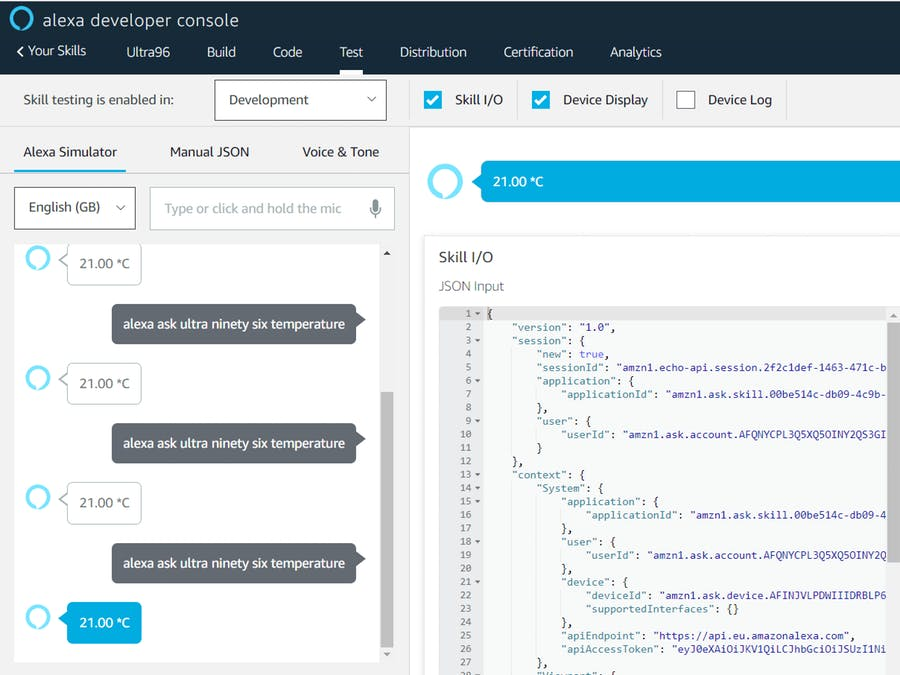Click the Alexa logo in the header
Screen dimensions: 900x675
pos(21,19)
